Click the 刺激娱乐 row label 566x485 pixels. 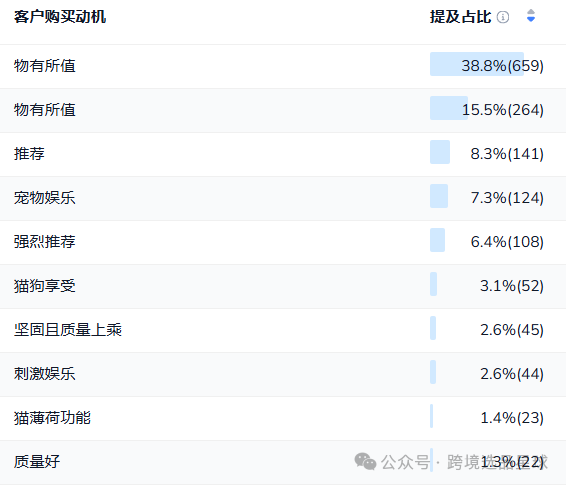pos(44,374)
